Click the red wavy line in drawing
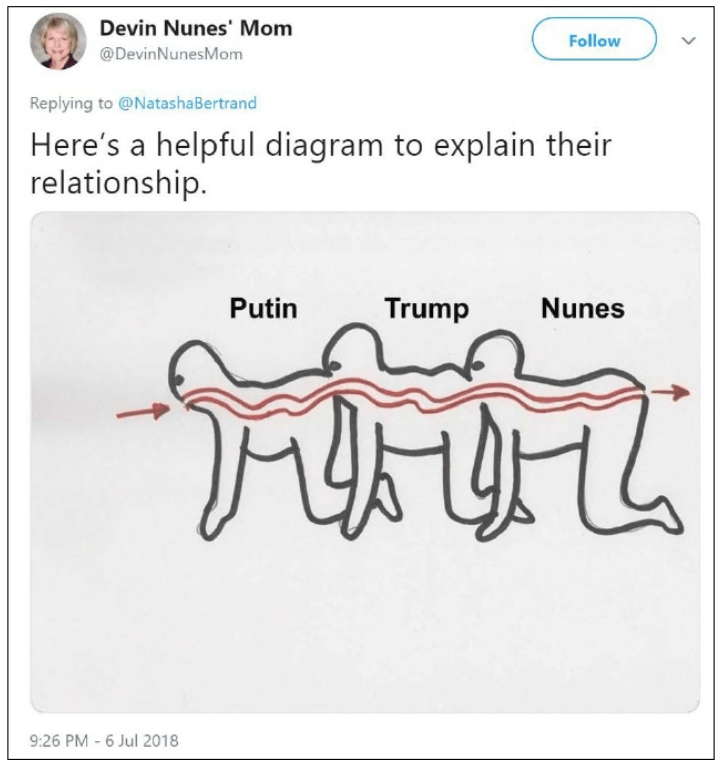This screenshot has height=767, width=719. click(413, 397)
